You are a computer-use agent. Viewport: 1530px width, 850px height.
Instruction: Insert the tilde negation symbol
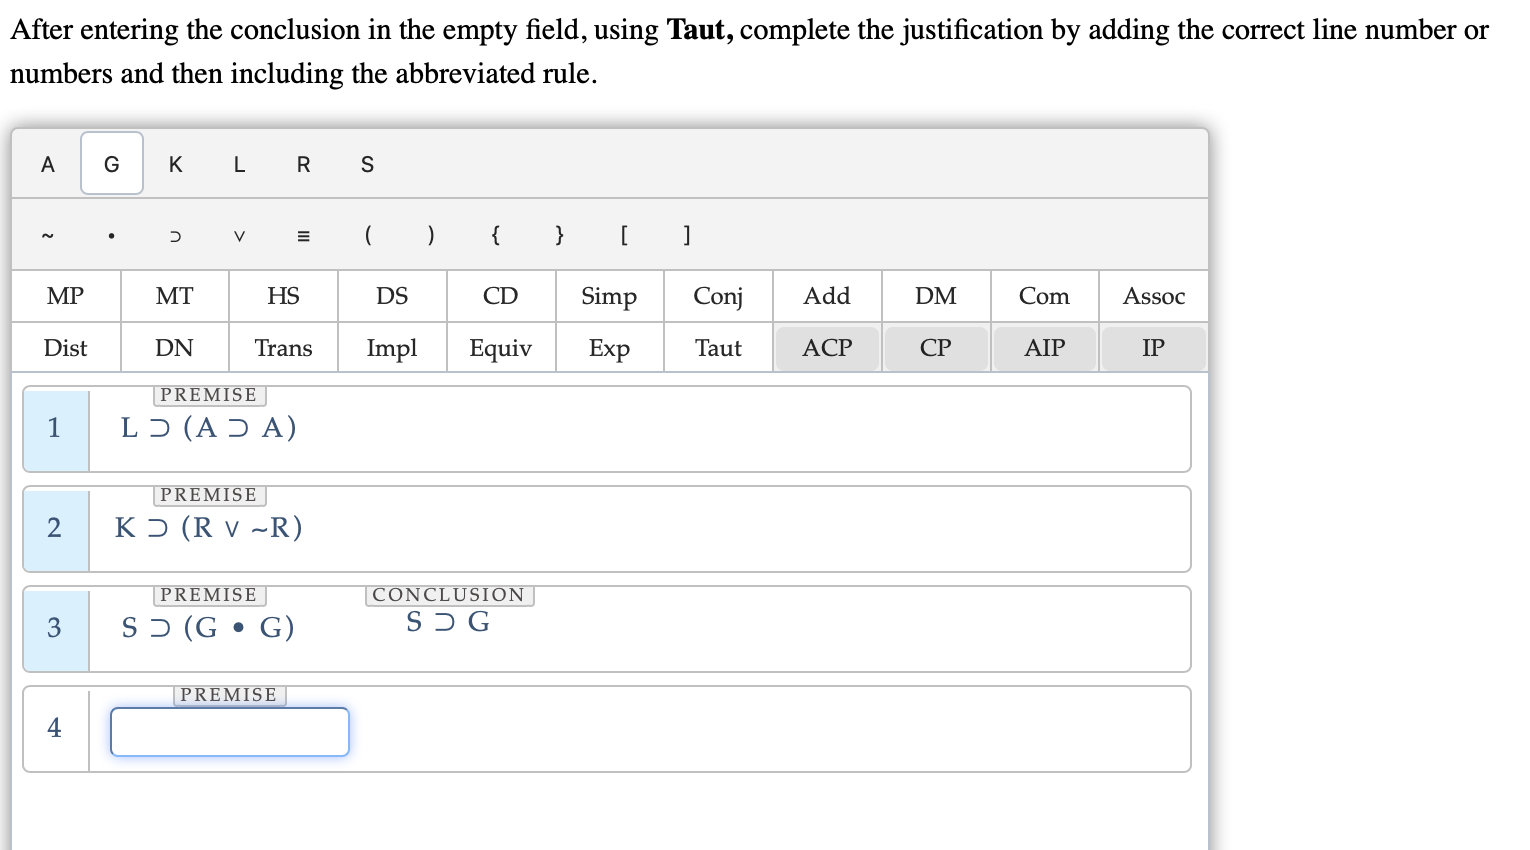click(47, 235)
